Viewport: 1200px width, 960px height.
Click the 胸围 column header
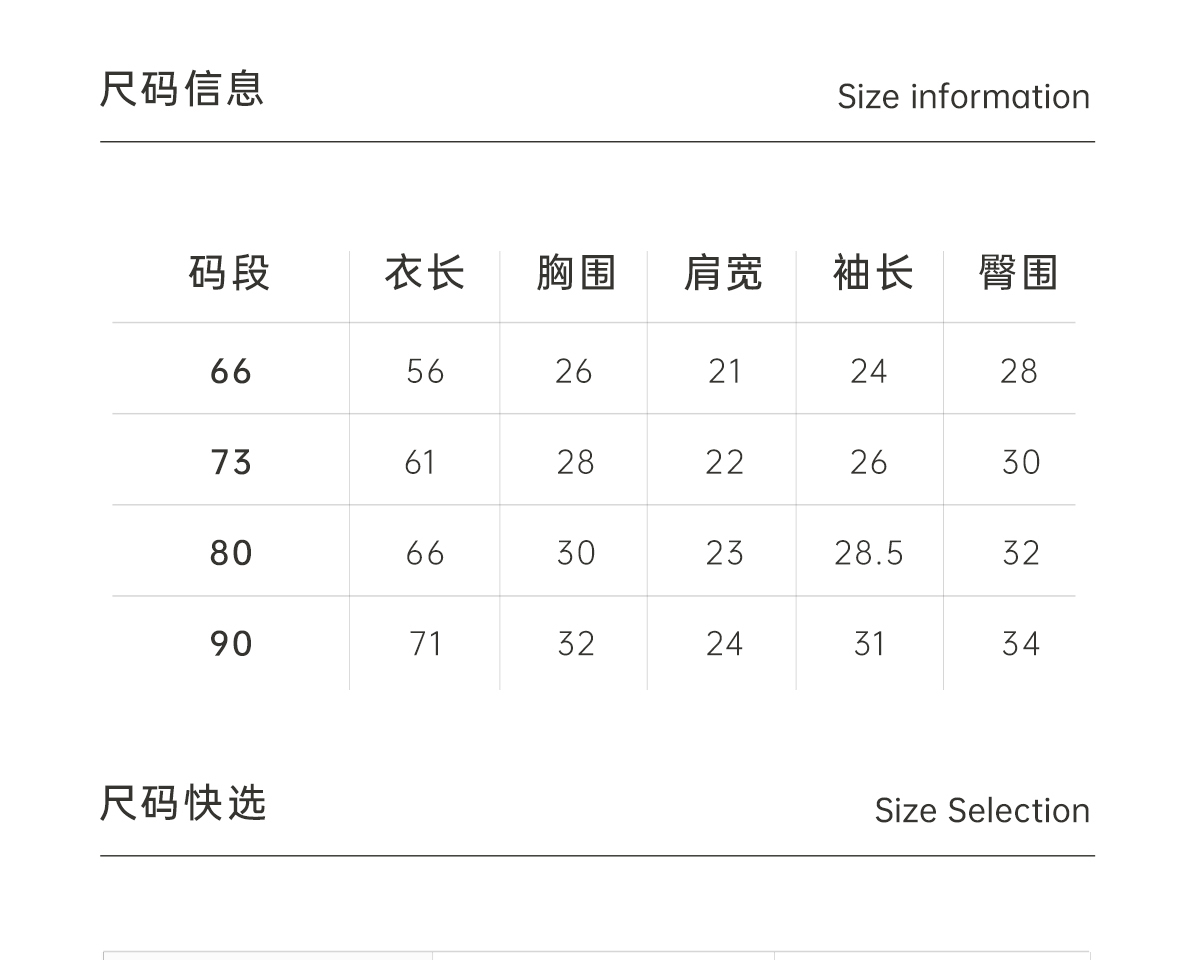[575, 273]
